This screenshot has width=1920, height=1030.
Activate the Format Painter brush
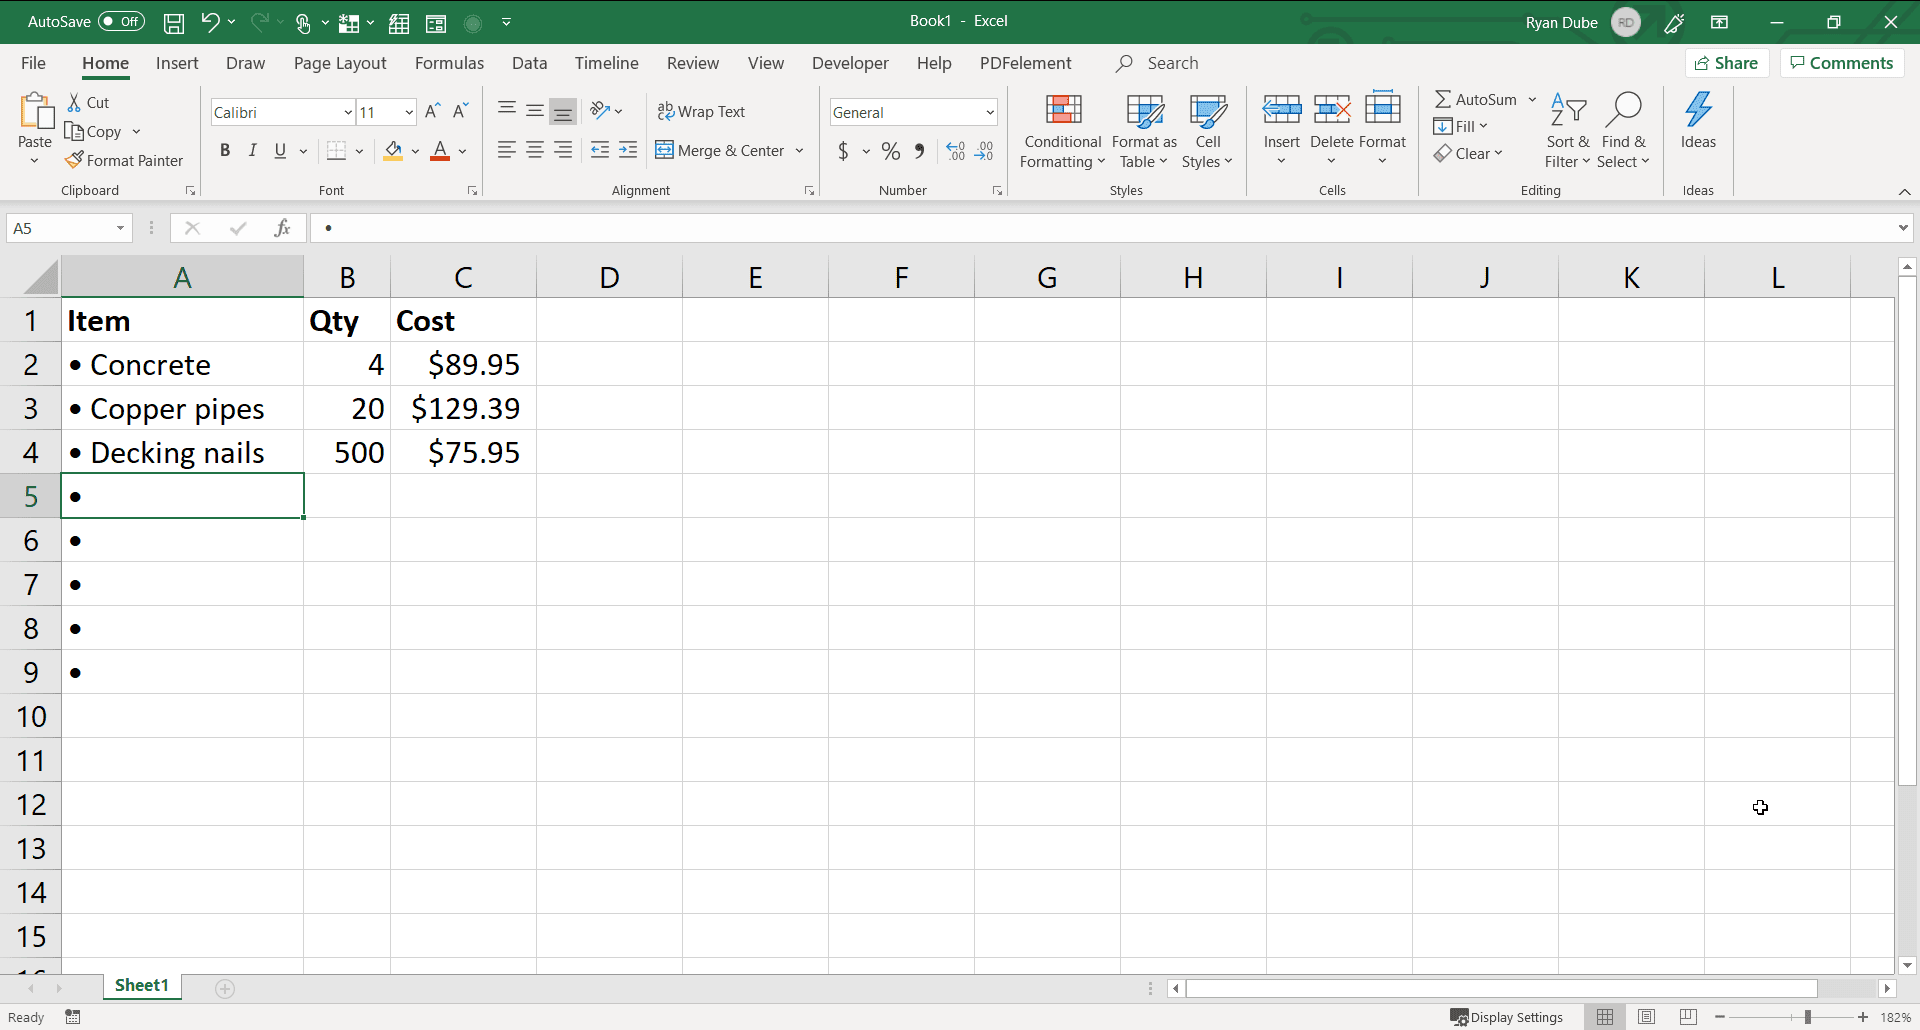click(74, 160)
